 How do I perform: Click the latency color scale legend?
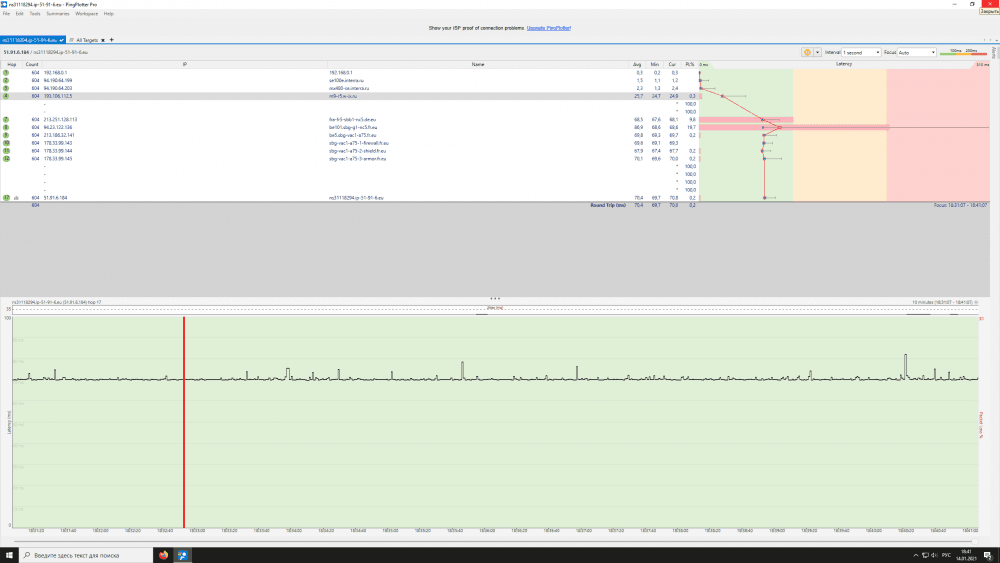[963, 52]
